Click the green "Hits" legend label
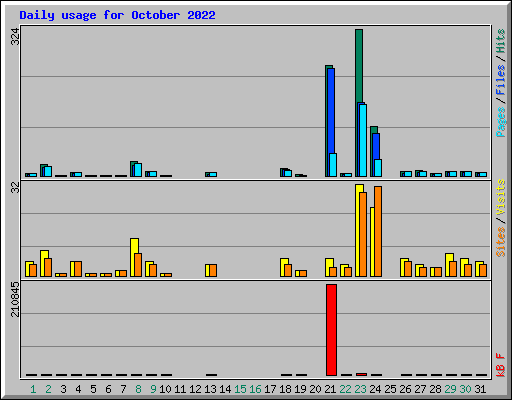The height and width of the screenshot is (400, 512). (x=501, y=41)
